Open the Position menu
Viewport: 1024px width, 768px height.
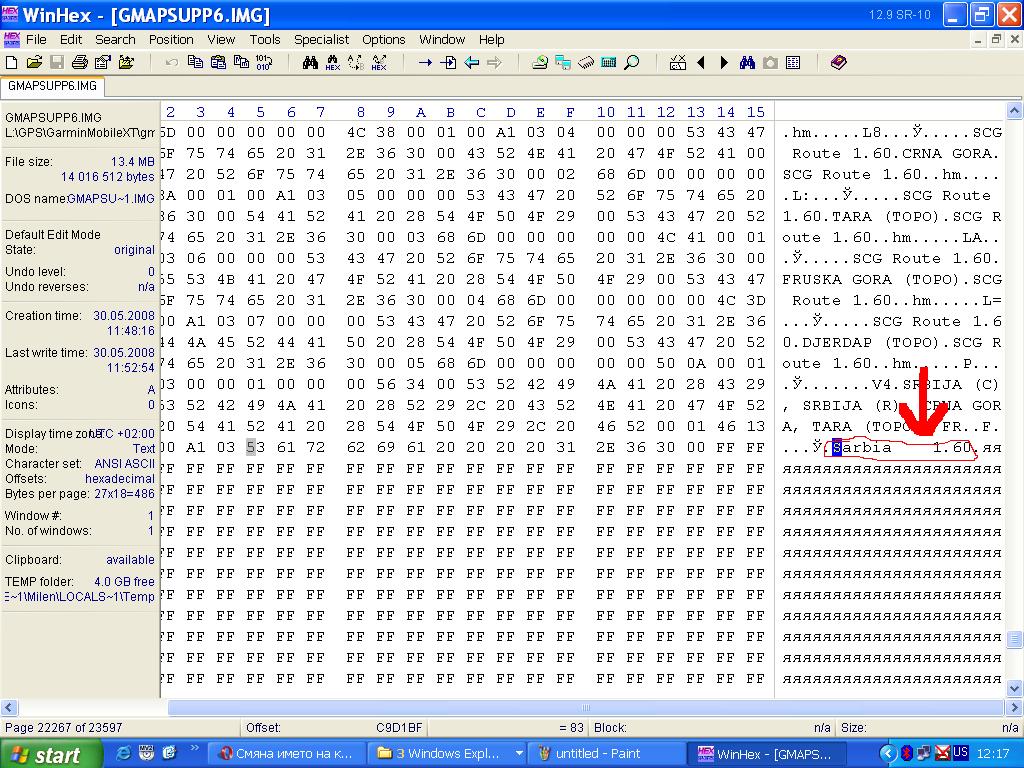(171, 39)
